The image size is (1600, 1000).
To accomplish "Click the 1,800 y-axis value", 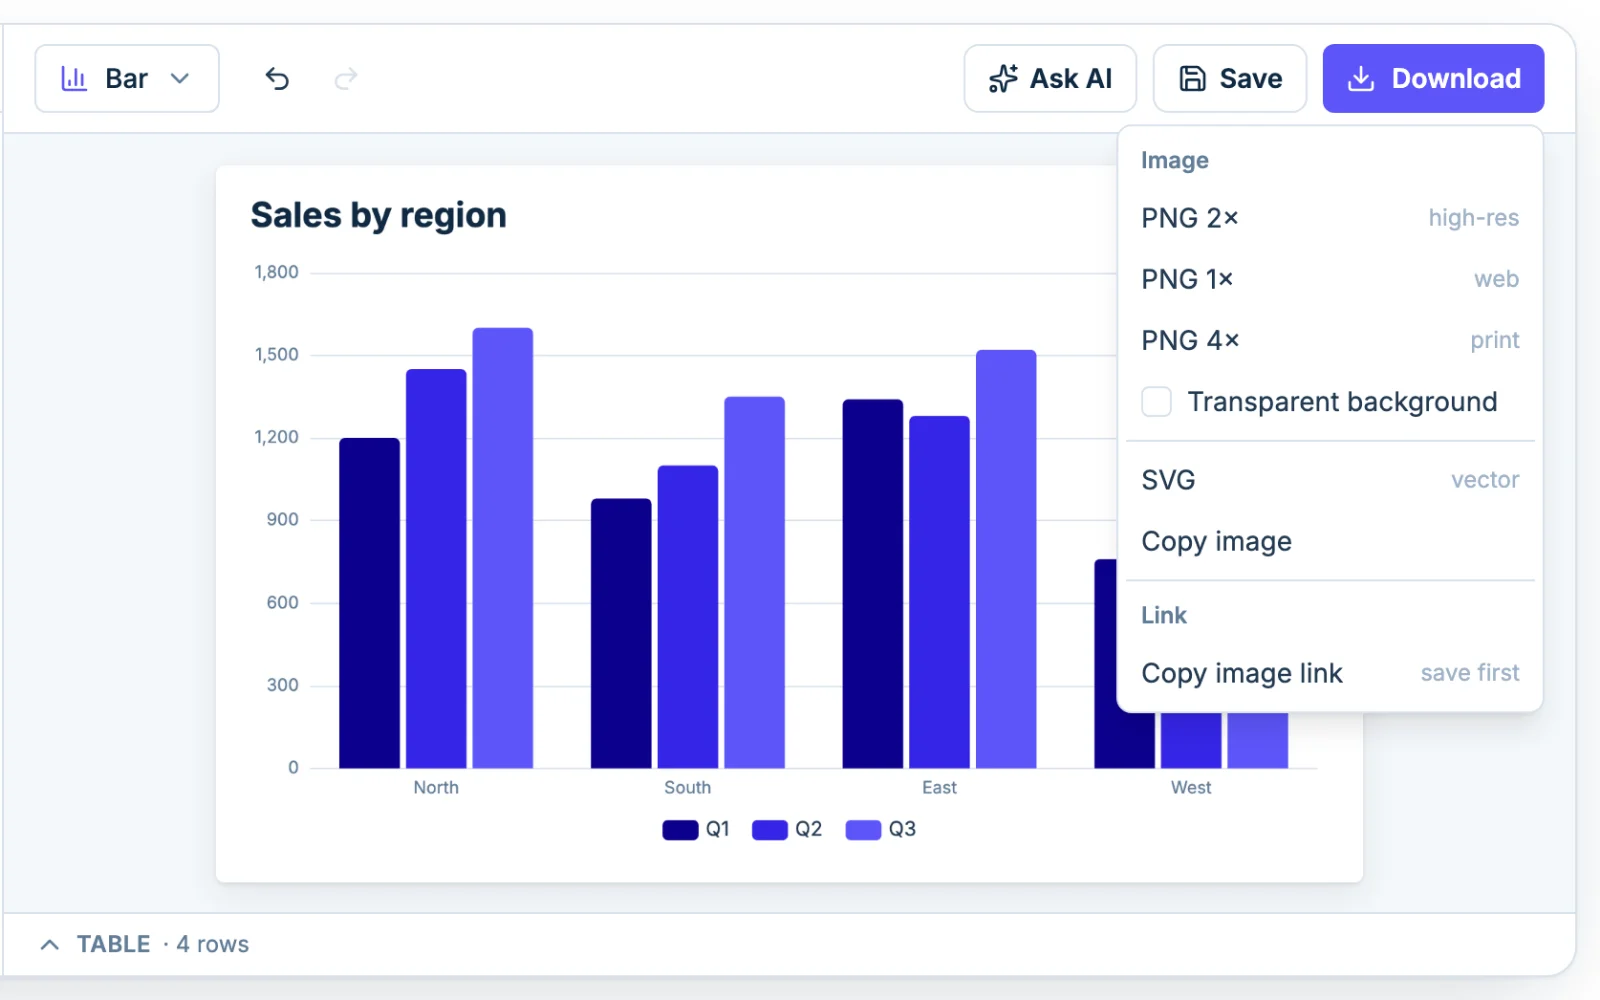I will pos(276,272).
